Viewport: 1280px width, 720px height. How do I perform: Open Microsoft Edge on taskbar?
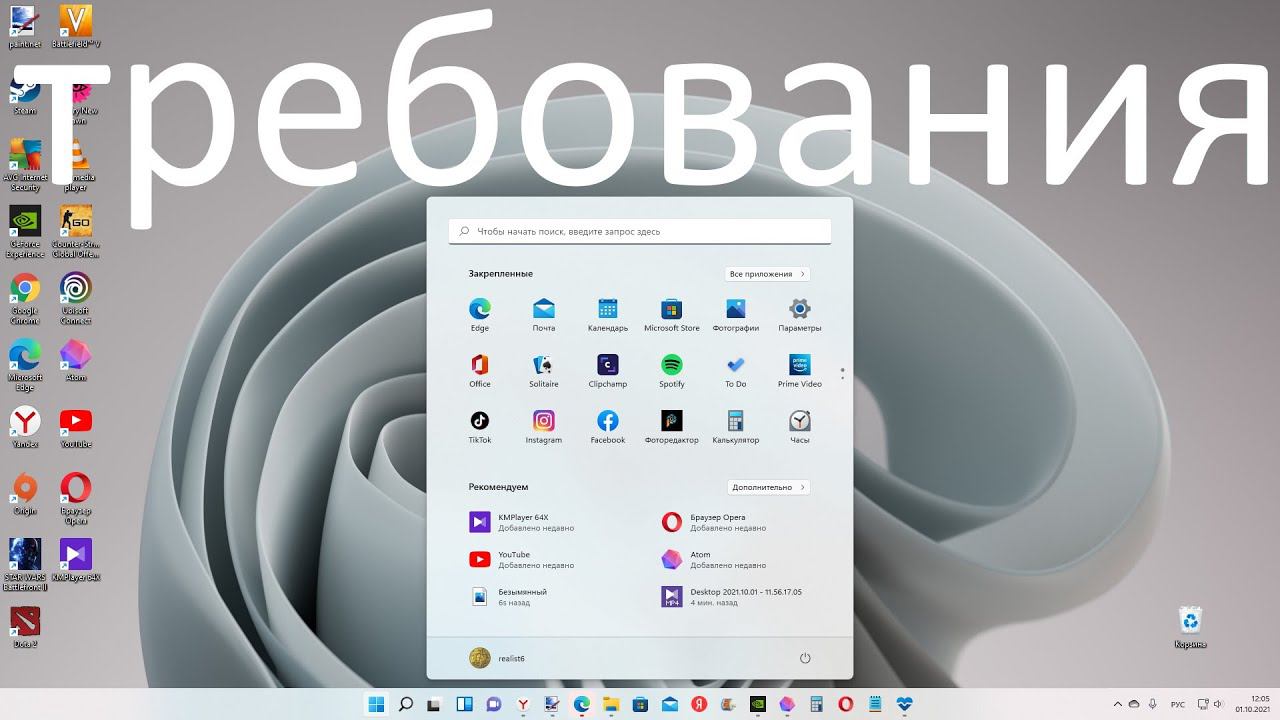click(x=582, y=704)
